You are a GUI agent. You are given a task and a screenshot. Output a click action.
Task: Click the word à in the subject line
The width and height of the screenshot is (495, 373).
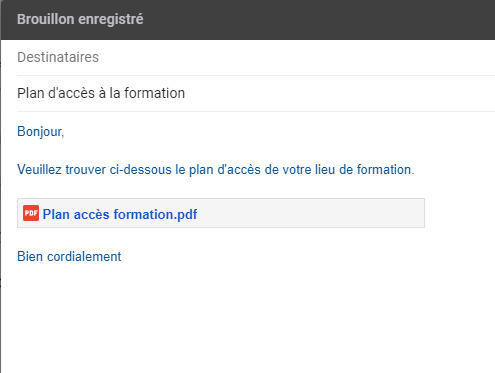[102, 93]
